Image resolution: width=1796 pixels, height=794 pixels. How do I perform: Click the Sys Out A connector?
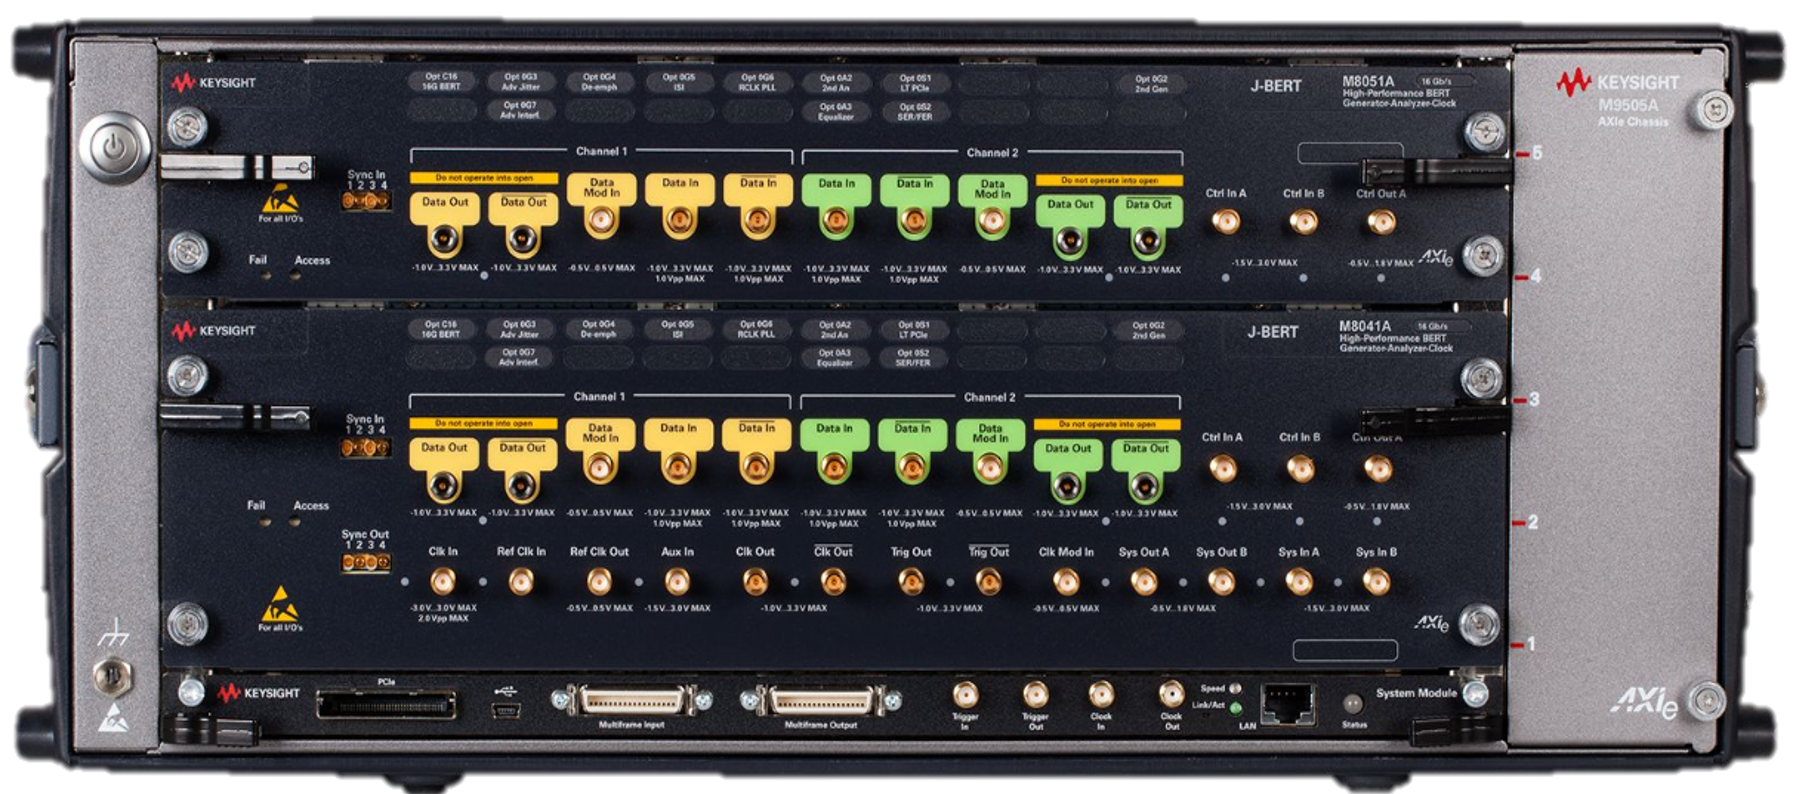1144,581
